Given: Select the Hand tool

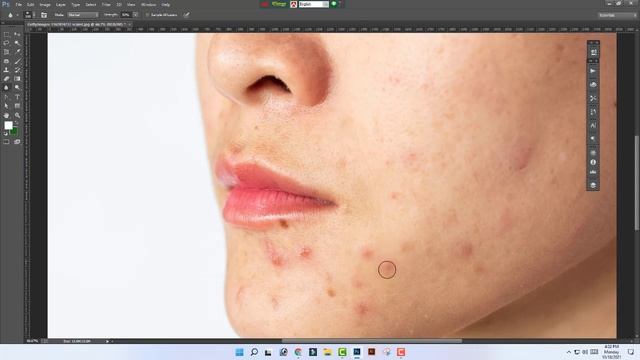Looking at the screenshot, I should pos(6,116).
